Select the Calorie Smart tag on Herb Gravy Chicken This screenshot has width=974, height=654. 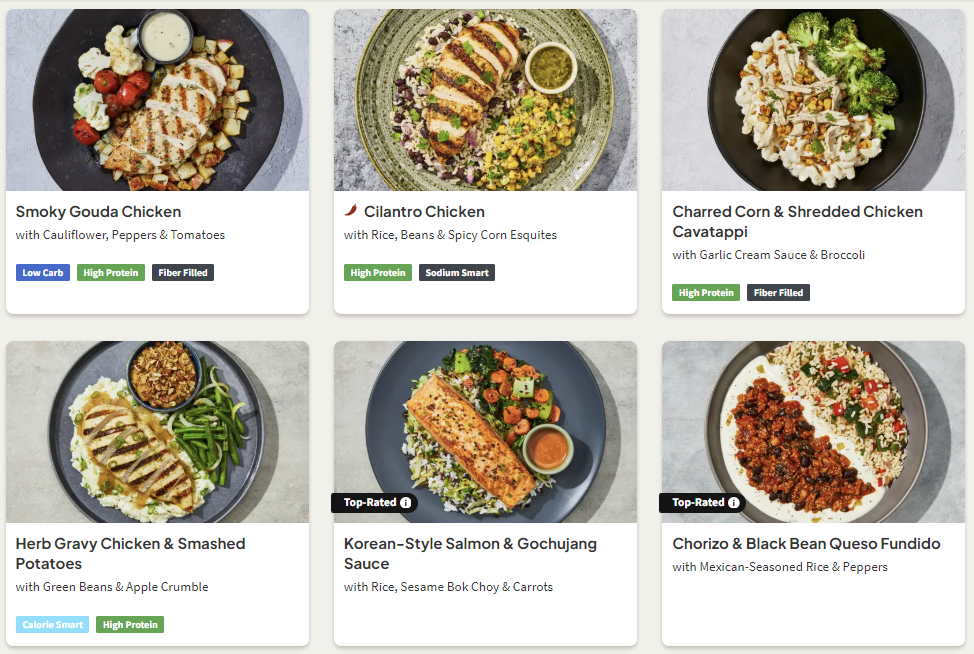pyautogui.click(x=52, y=625)
